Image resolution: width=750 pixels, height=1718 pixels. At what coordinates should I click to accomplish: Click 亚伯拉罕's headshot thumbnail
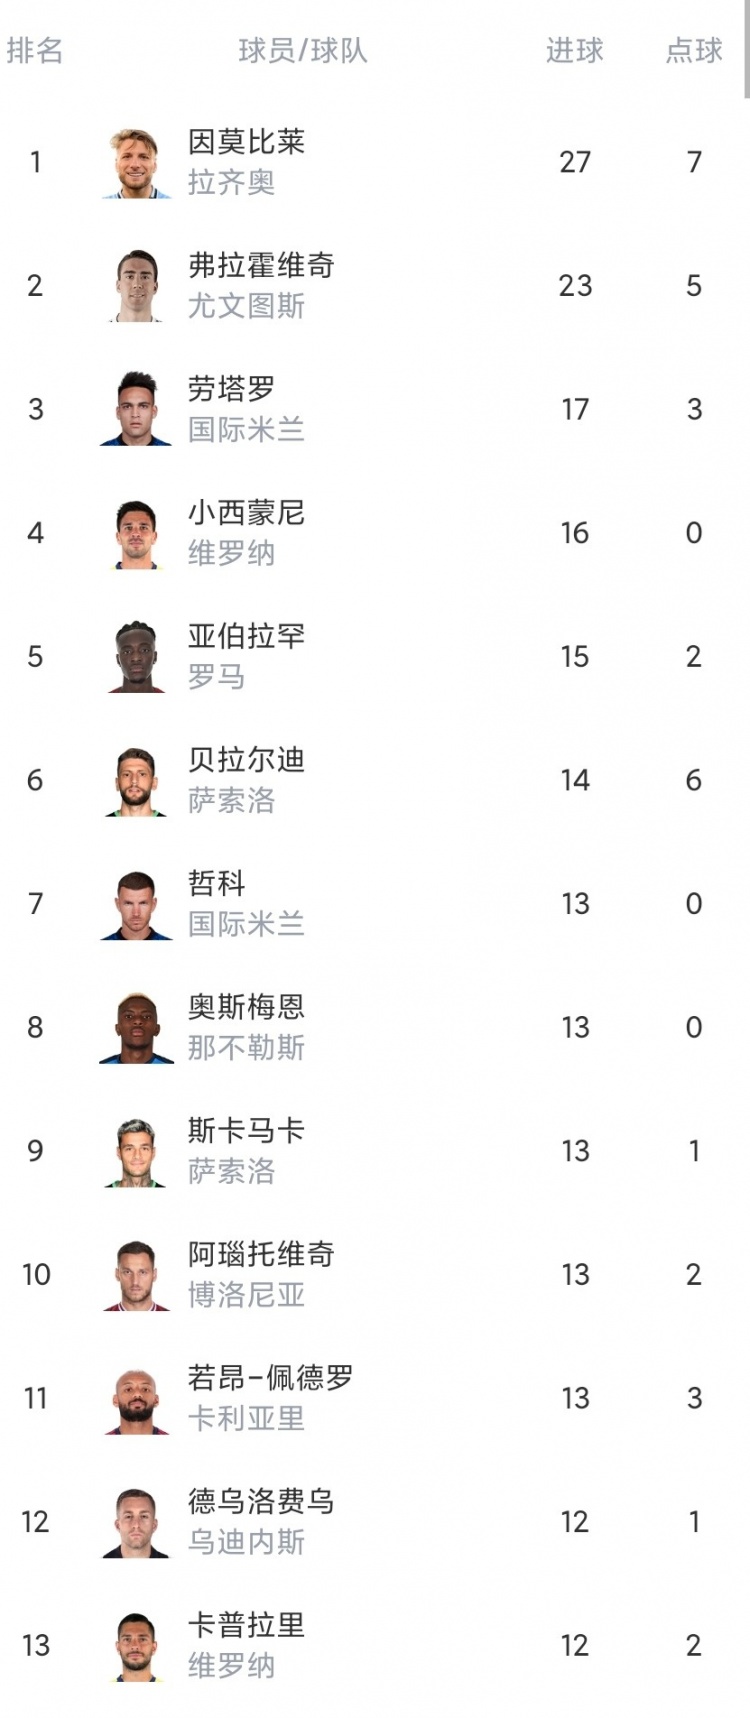tap(136, 657)
